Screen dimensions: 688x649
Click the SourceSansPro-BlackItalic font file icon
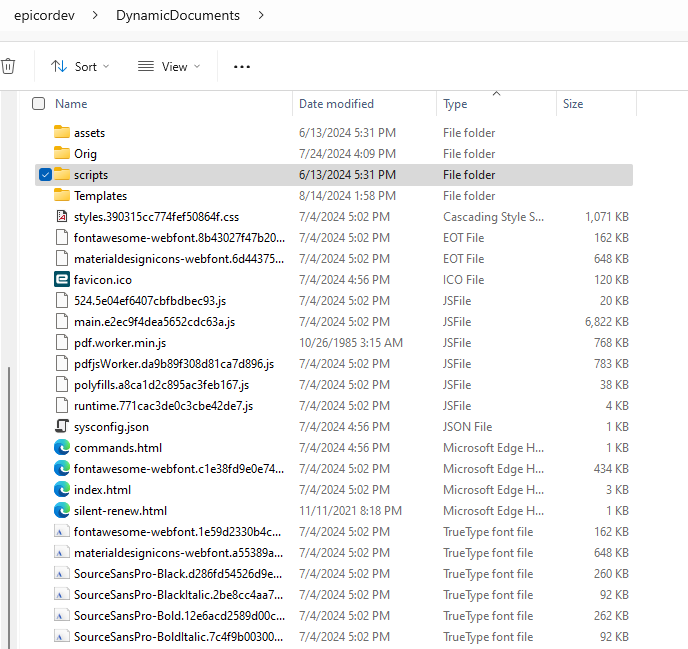tap(62, 595)
